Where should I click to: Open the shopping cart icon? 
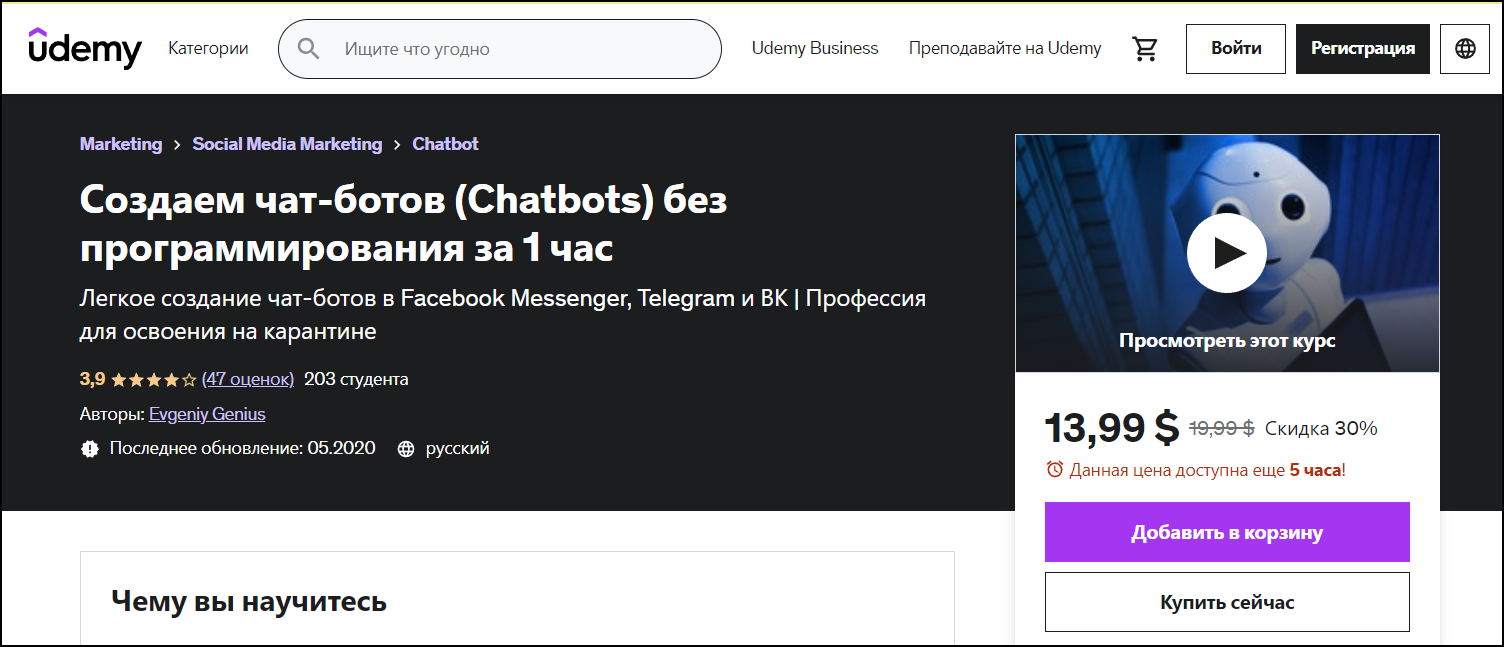[1144, 49]
